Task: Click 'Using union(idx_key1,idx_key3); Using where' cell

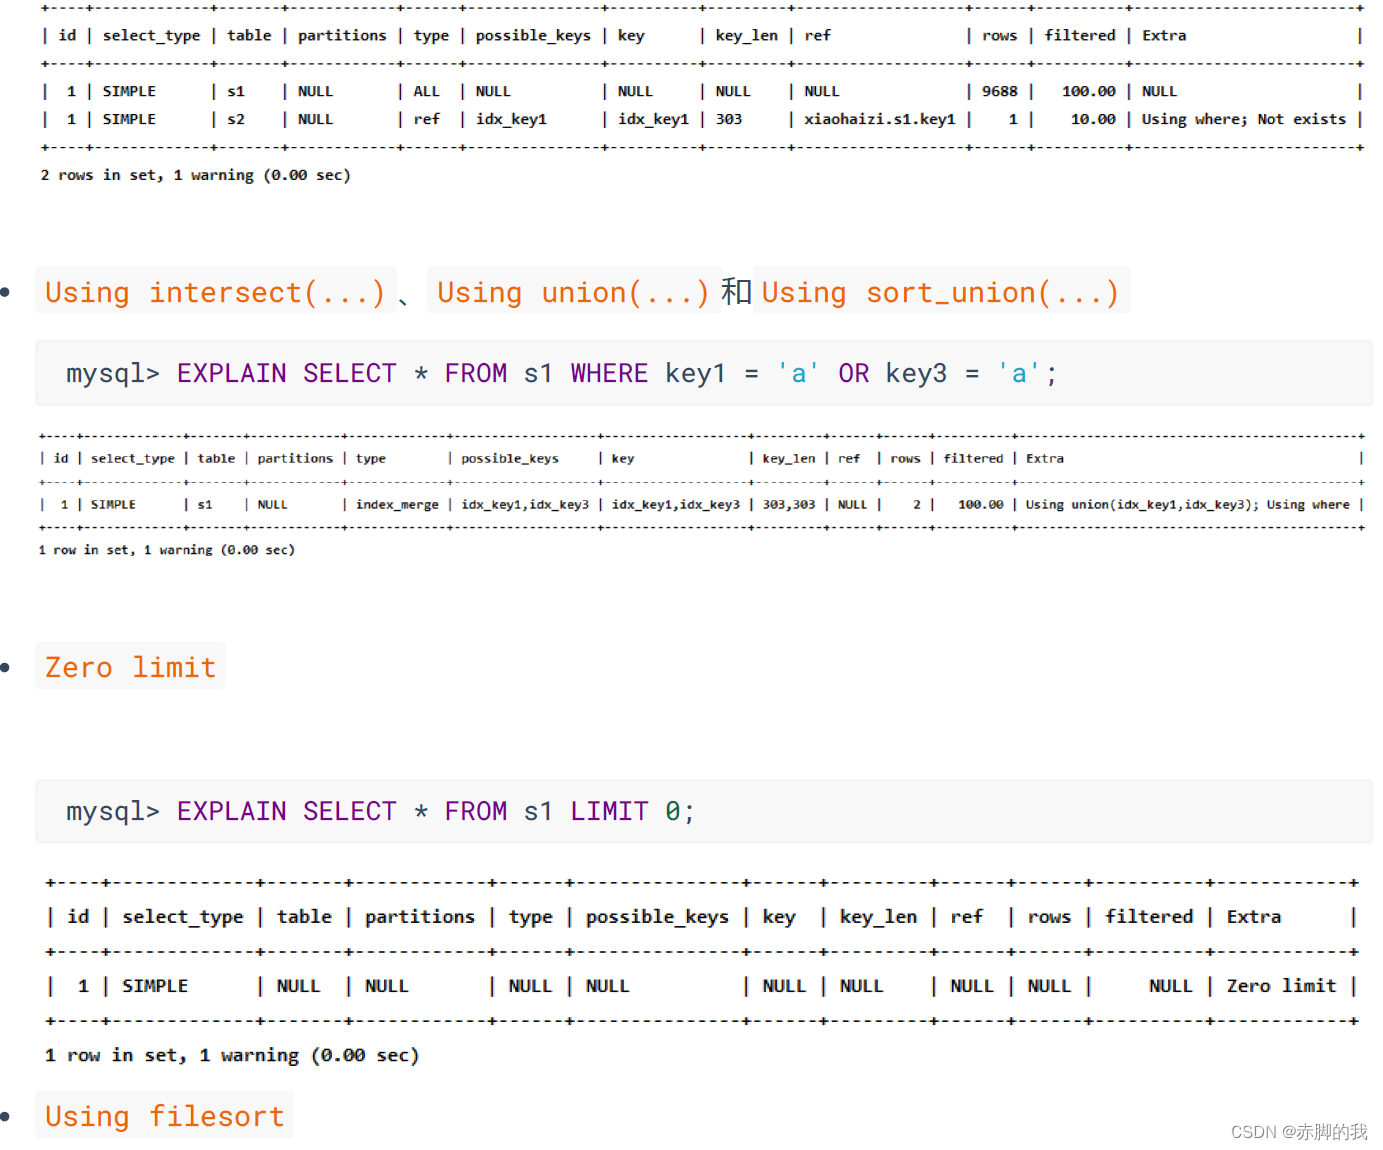Action: 1187,505
